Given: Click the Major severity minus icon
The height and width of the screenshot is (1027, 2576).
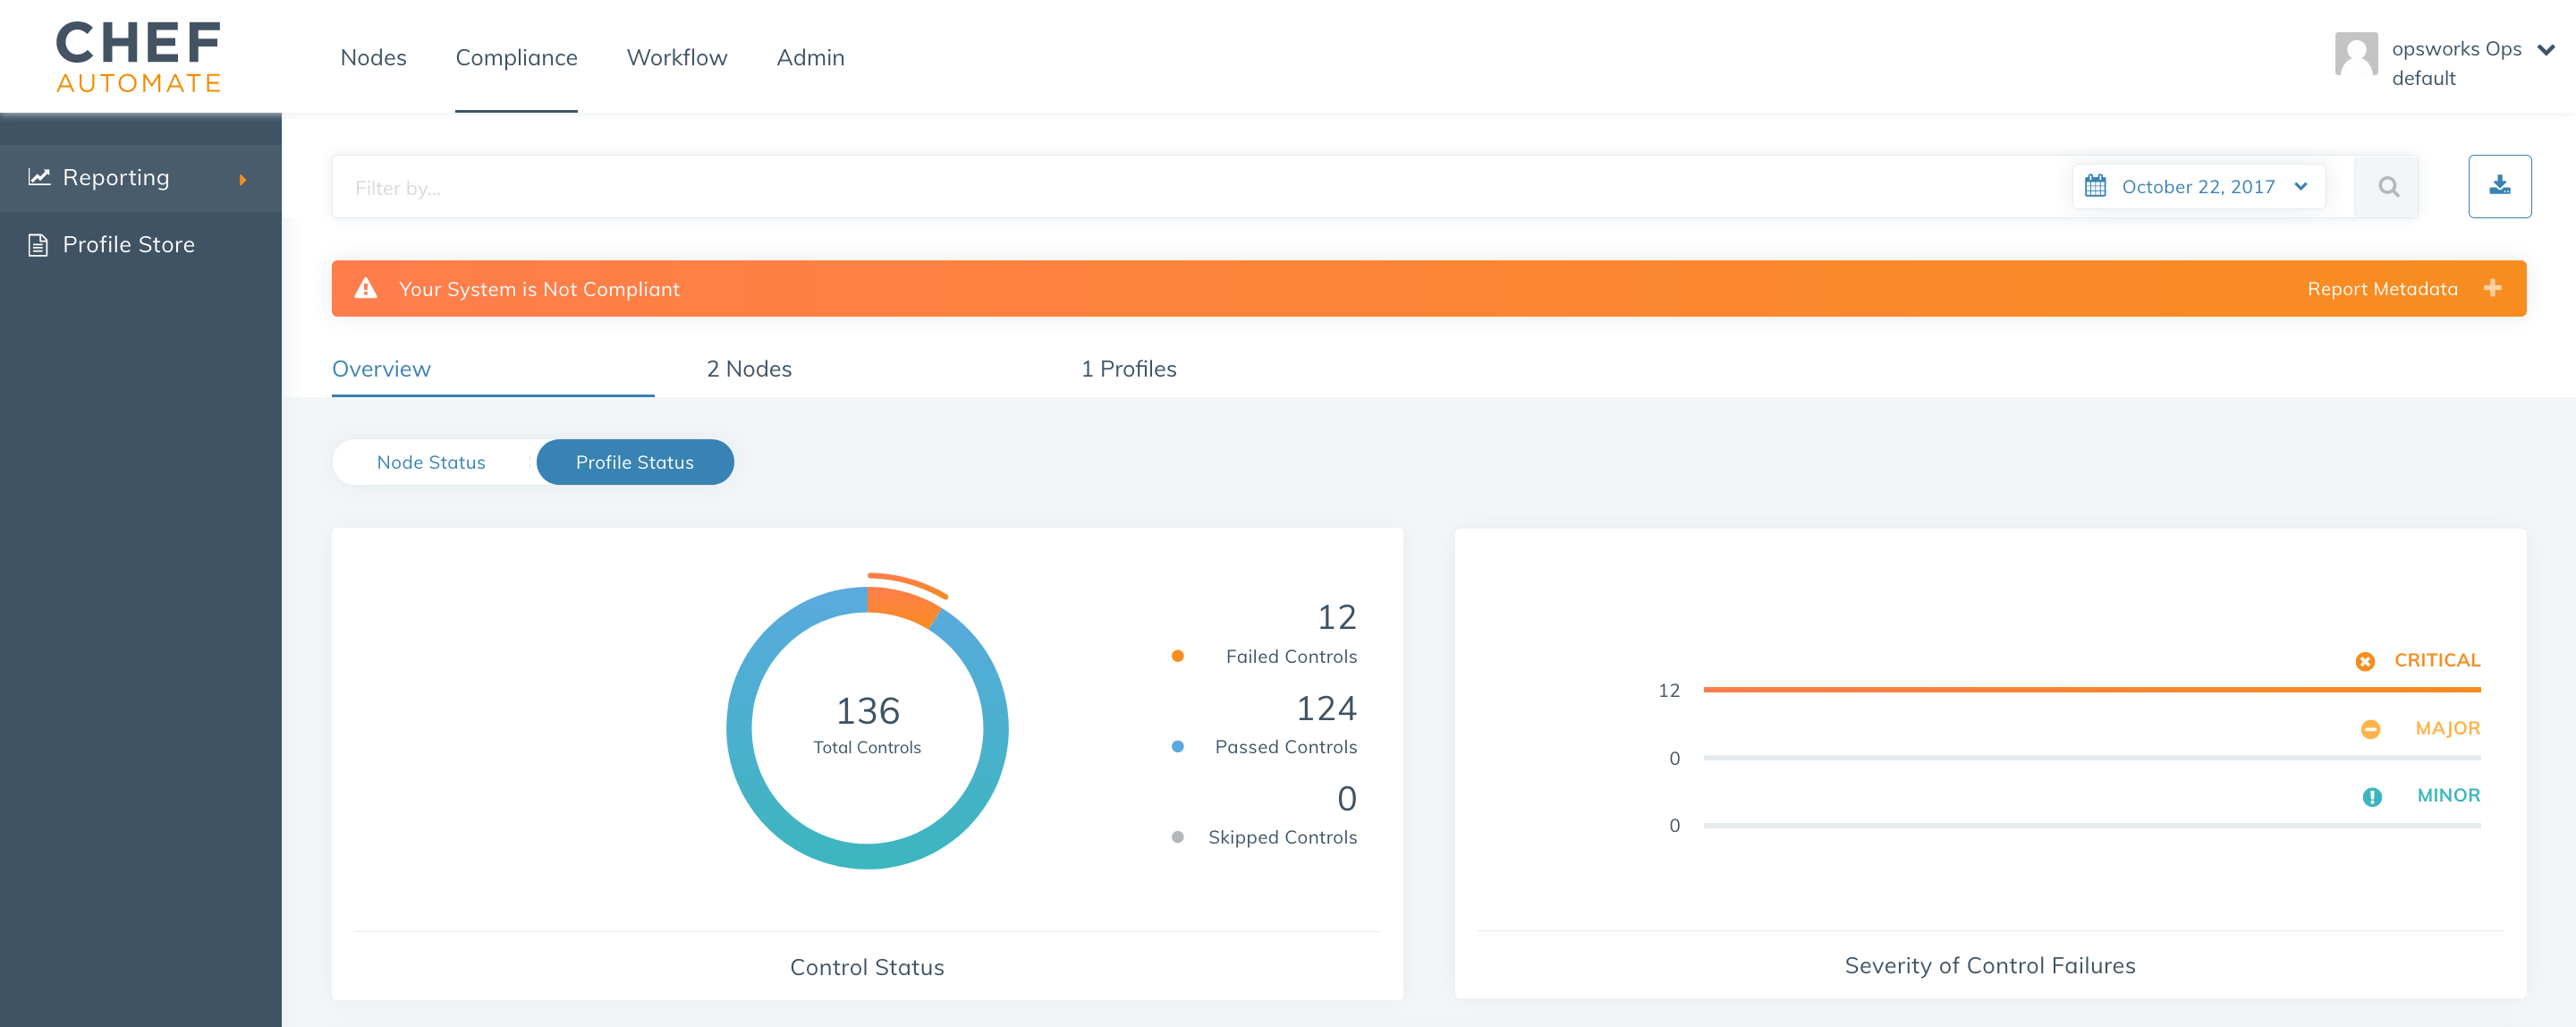Looking at the screenshot, I should (x=2370, y=730).
